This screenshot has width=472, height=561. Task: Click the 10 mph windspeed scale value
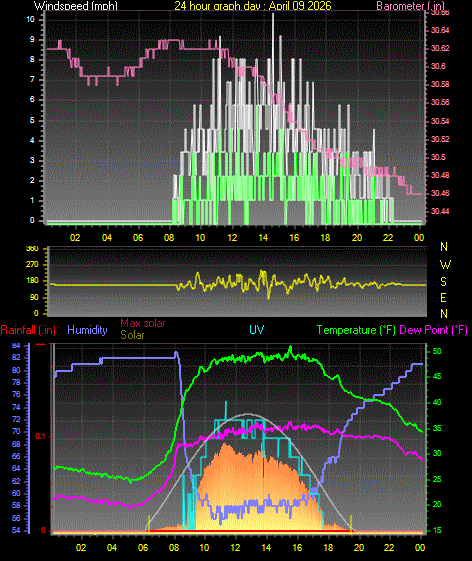click(31, 19)
